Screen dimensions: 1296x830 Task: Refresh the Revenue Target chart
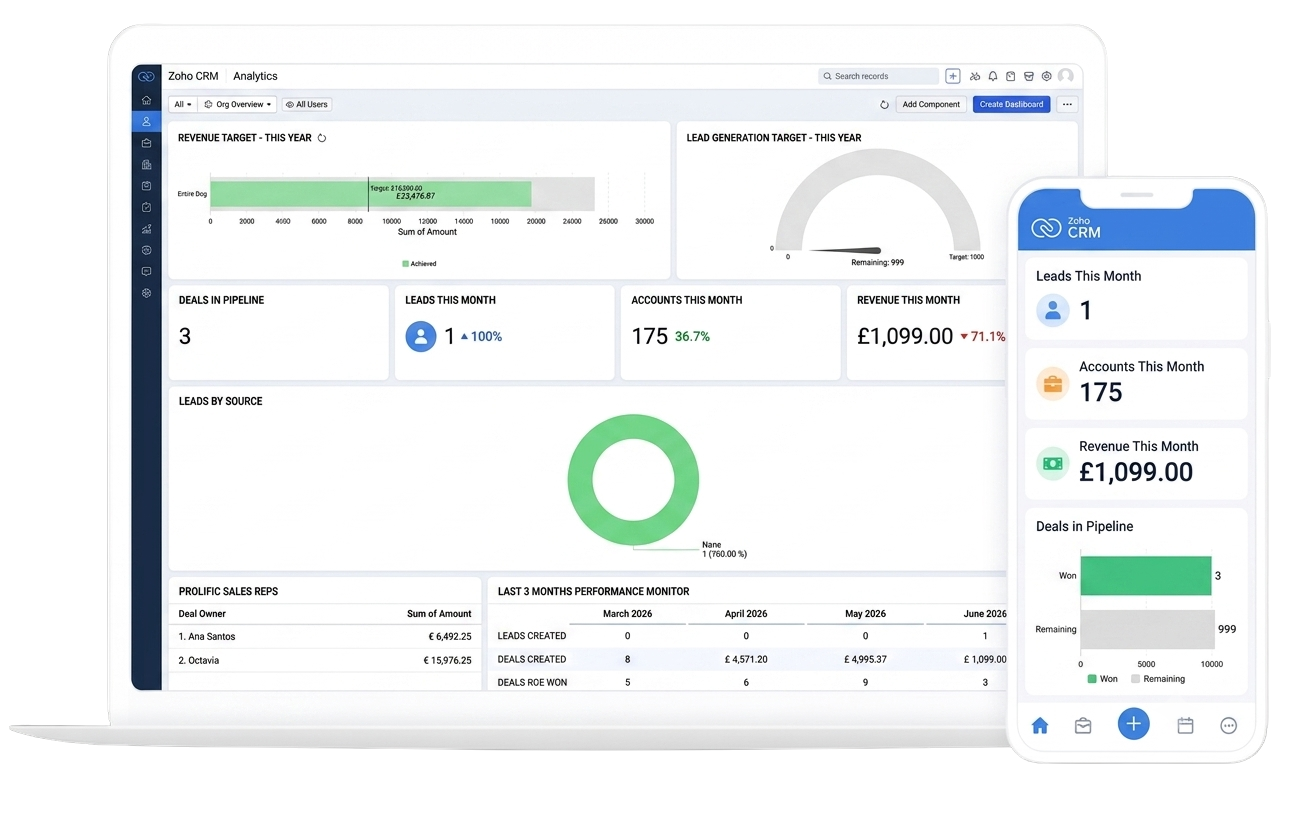point(322,138)
